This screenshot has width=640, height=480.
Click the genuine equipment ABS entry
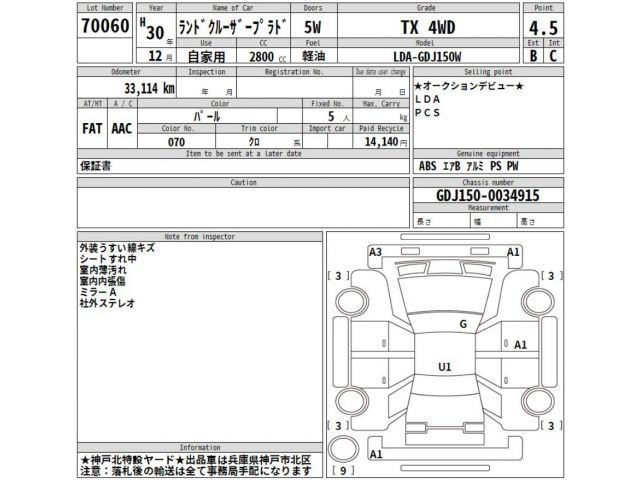pos(427,166)
